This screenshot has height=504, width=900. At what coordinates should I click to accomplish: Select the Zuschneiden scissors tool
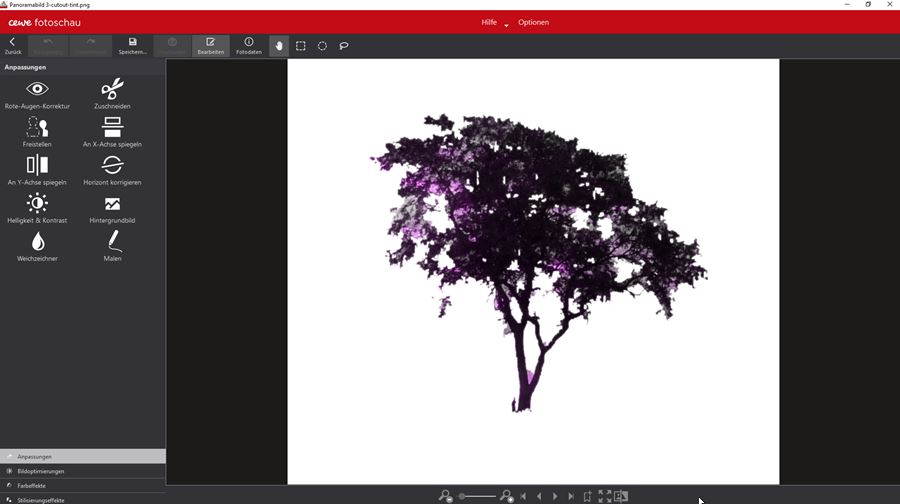coord(112,90)
